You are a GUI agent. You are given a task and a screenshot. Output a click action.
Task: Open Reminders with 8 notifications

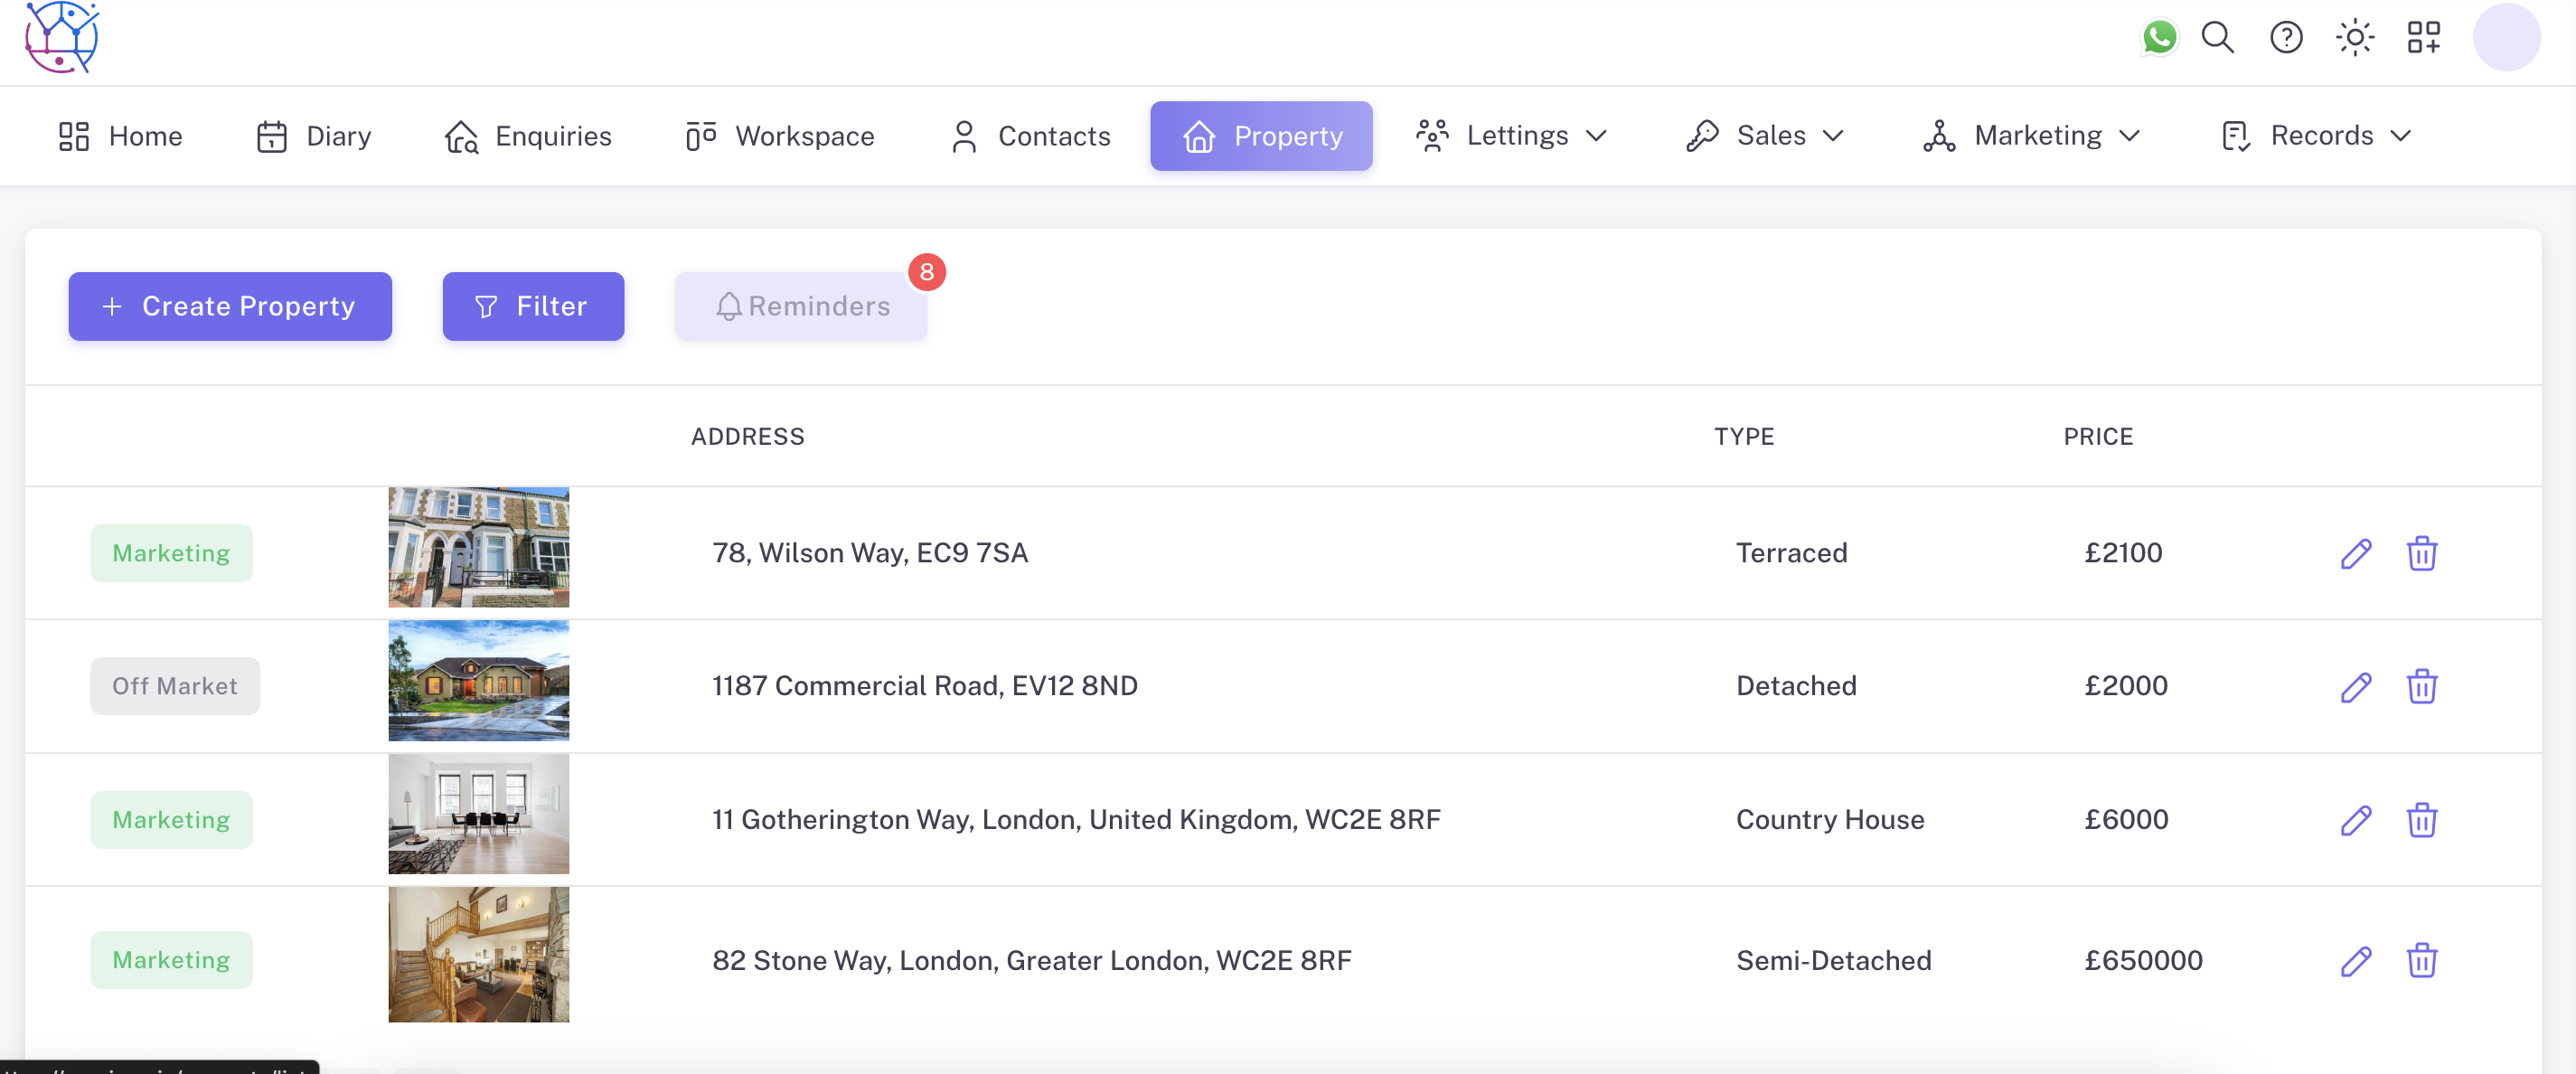coord(801,306)
